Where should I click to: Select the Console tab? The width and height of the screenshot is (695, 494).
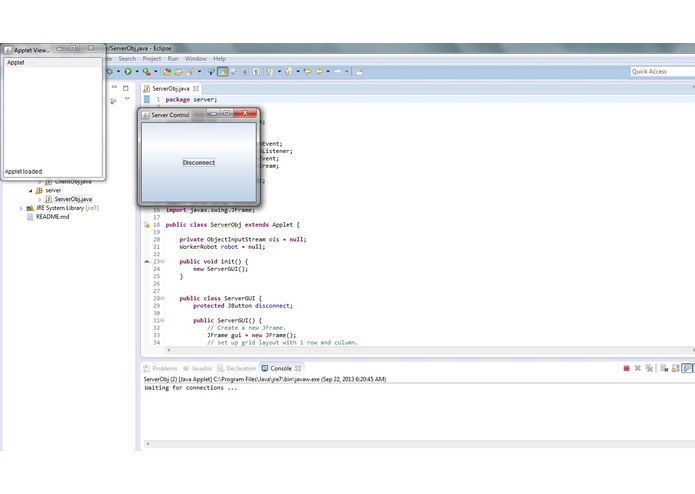(281, 368)
